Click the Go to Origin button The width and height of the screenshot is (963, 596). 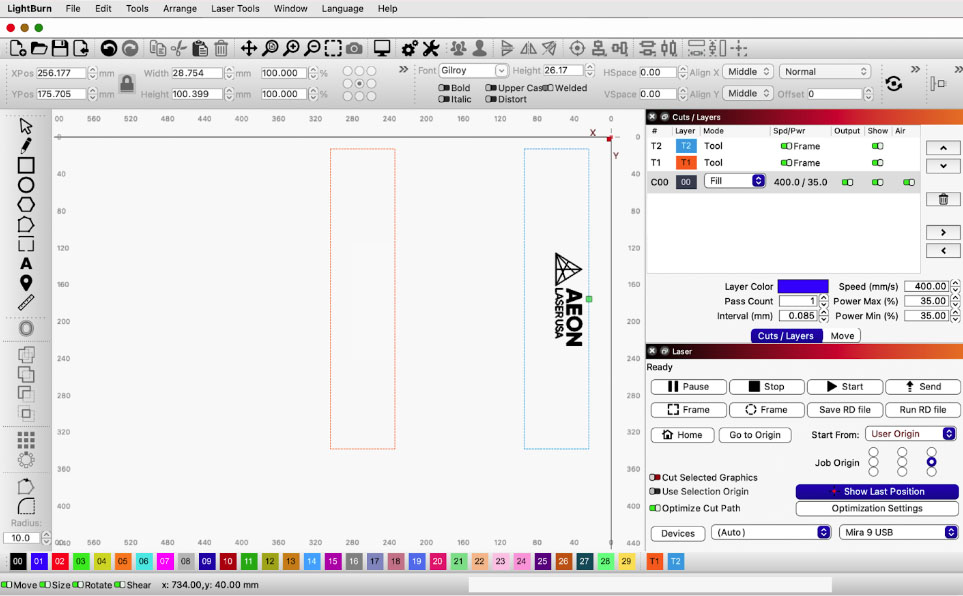[755, 435]
